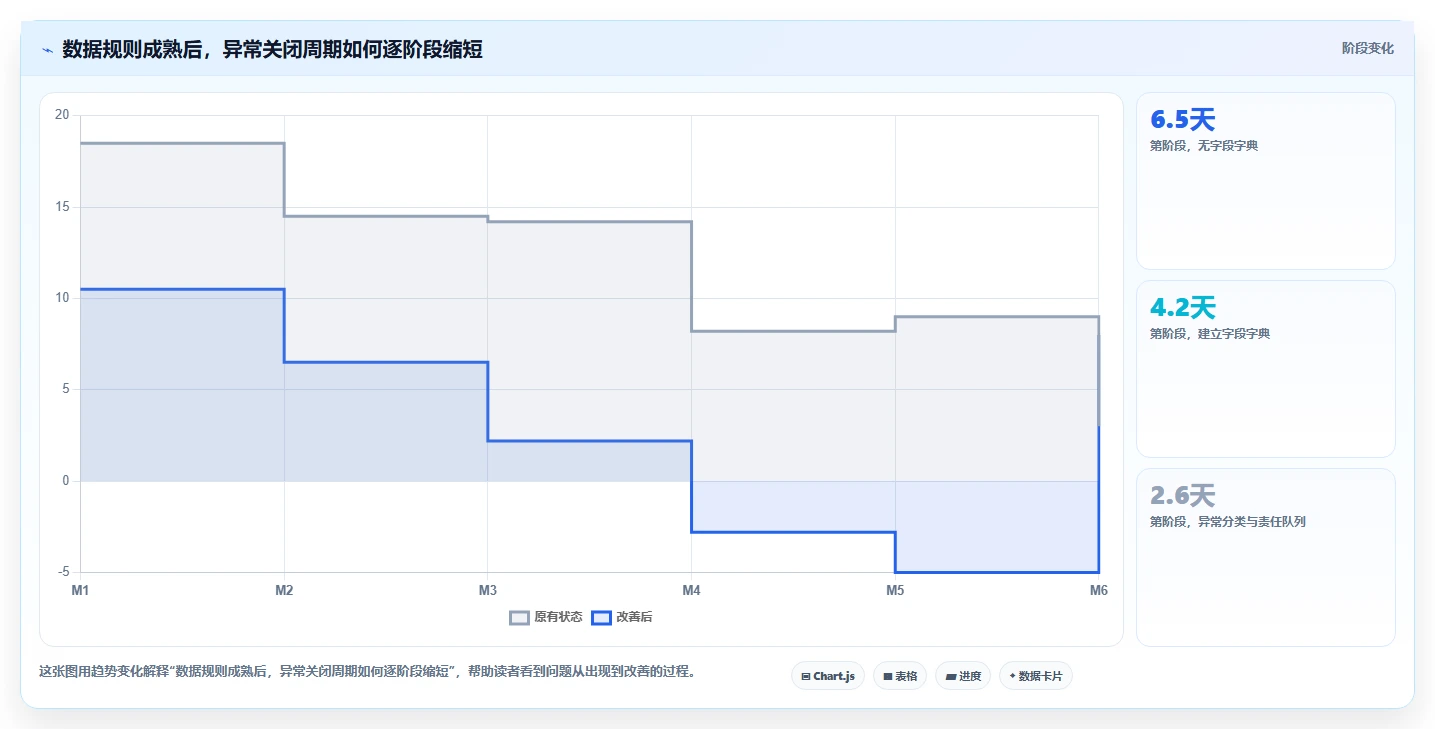The height and width of the screenshot is (729, 1435).
Task: Click the 第阶段，异常分类与责任队列 caption
Action: (x=1228, y=522)
